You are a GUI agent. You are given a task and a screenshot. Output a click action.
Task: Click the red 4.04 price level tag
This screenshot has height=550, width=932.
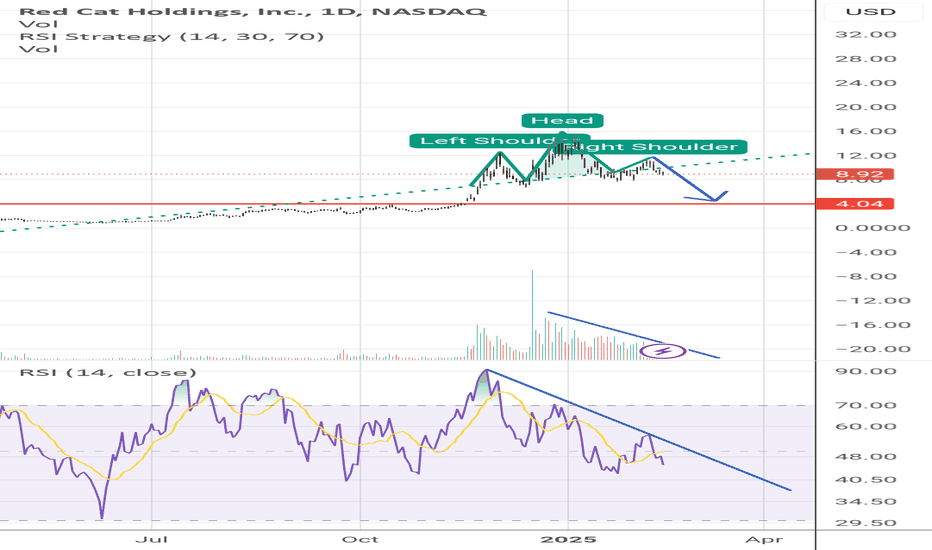point(855,204)
